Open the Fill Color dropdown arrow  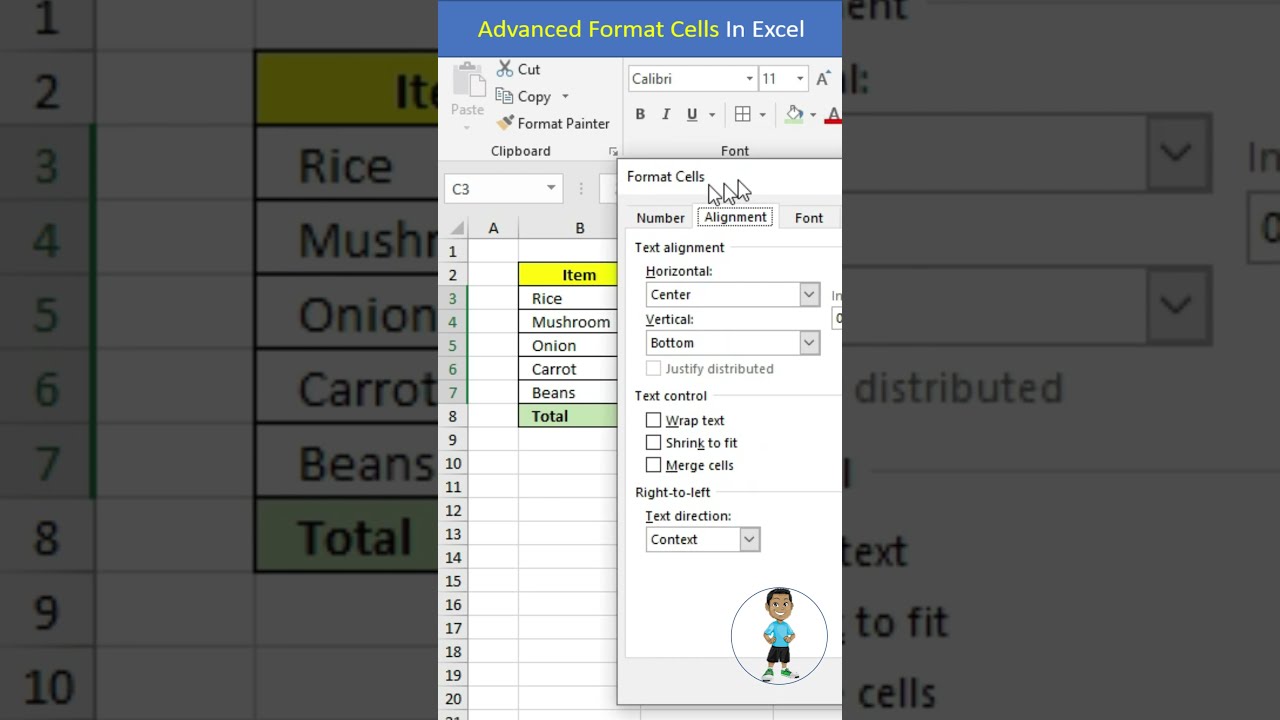point(813,115)
